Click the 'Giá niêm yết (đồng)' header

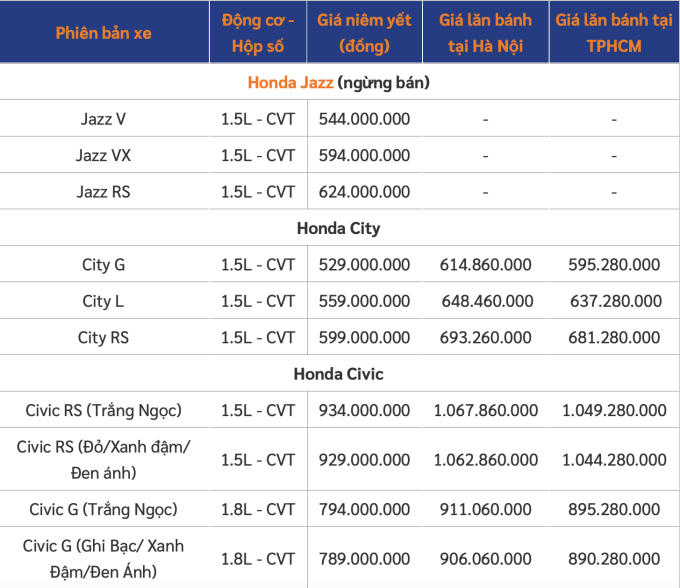point(364,32)
